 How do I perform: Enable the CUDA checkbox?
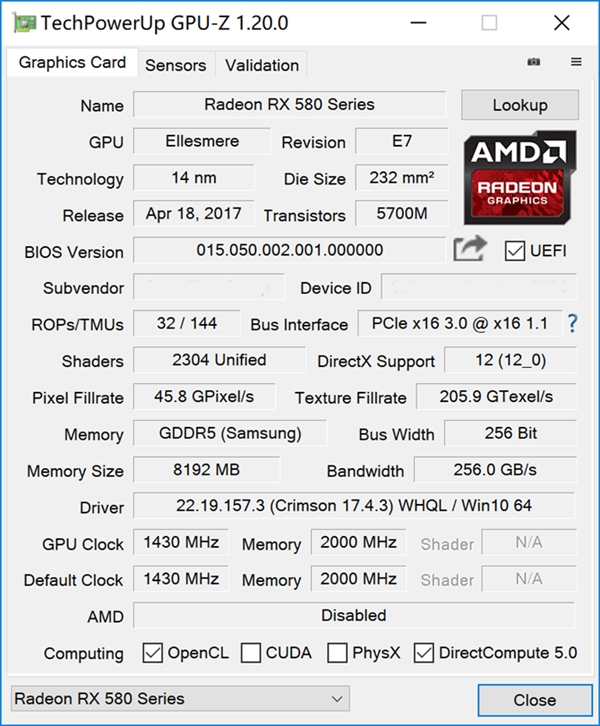tap(251, 653)
